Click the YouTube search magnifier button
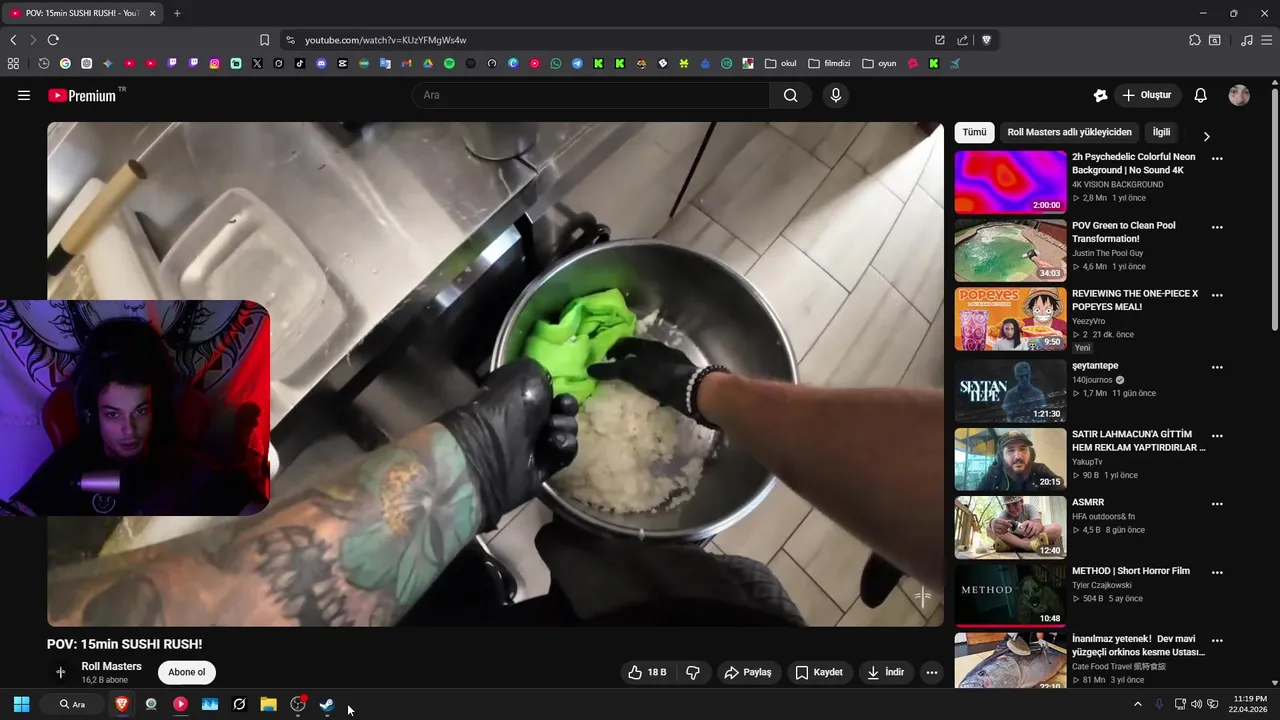 click(x=791, y=95)
